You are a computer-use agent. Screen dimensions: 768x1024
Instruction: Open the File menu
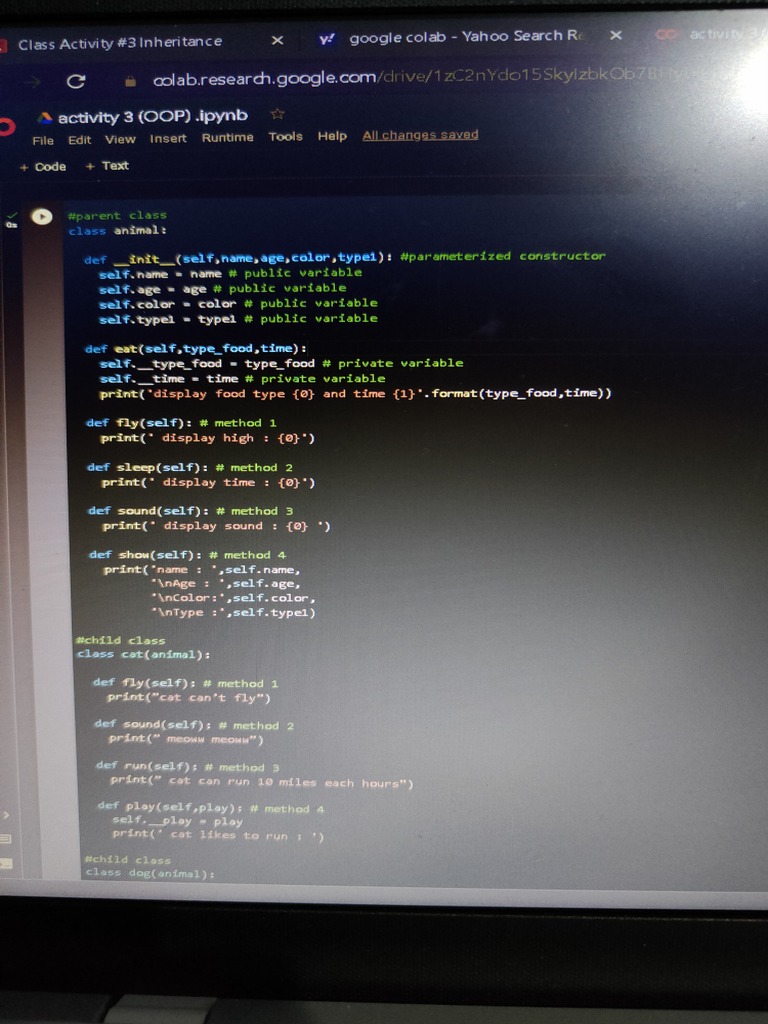click(43, 140)
